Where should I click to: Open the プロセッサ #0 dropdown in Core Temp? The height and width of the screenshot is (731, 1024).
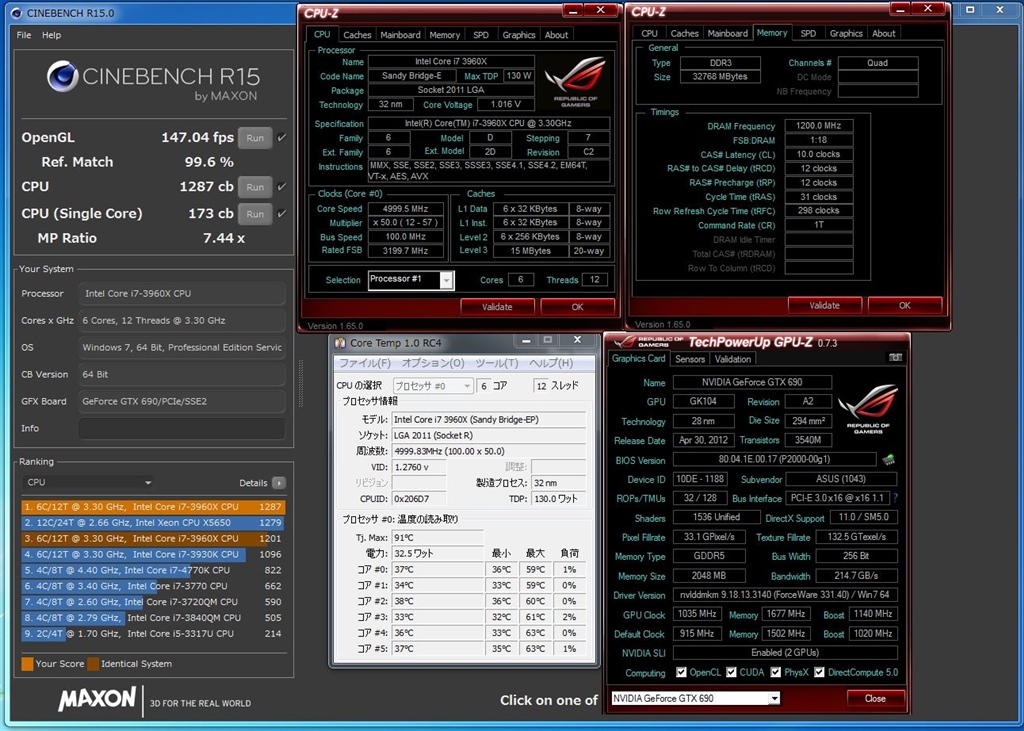click(432, 385)
